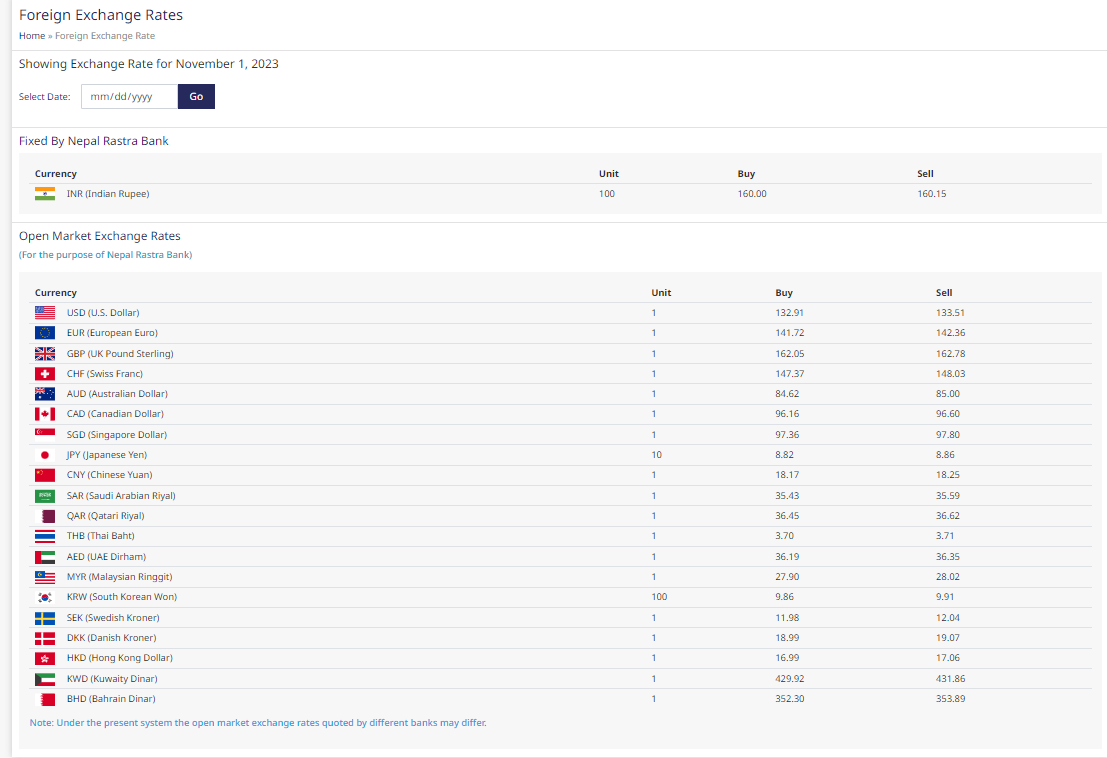Focus the Select Date input field

(129, 97)
